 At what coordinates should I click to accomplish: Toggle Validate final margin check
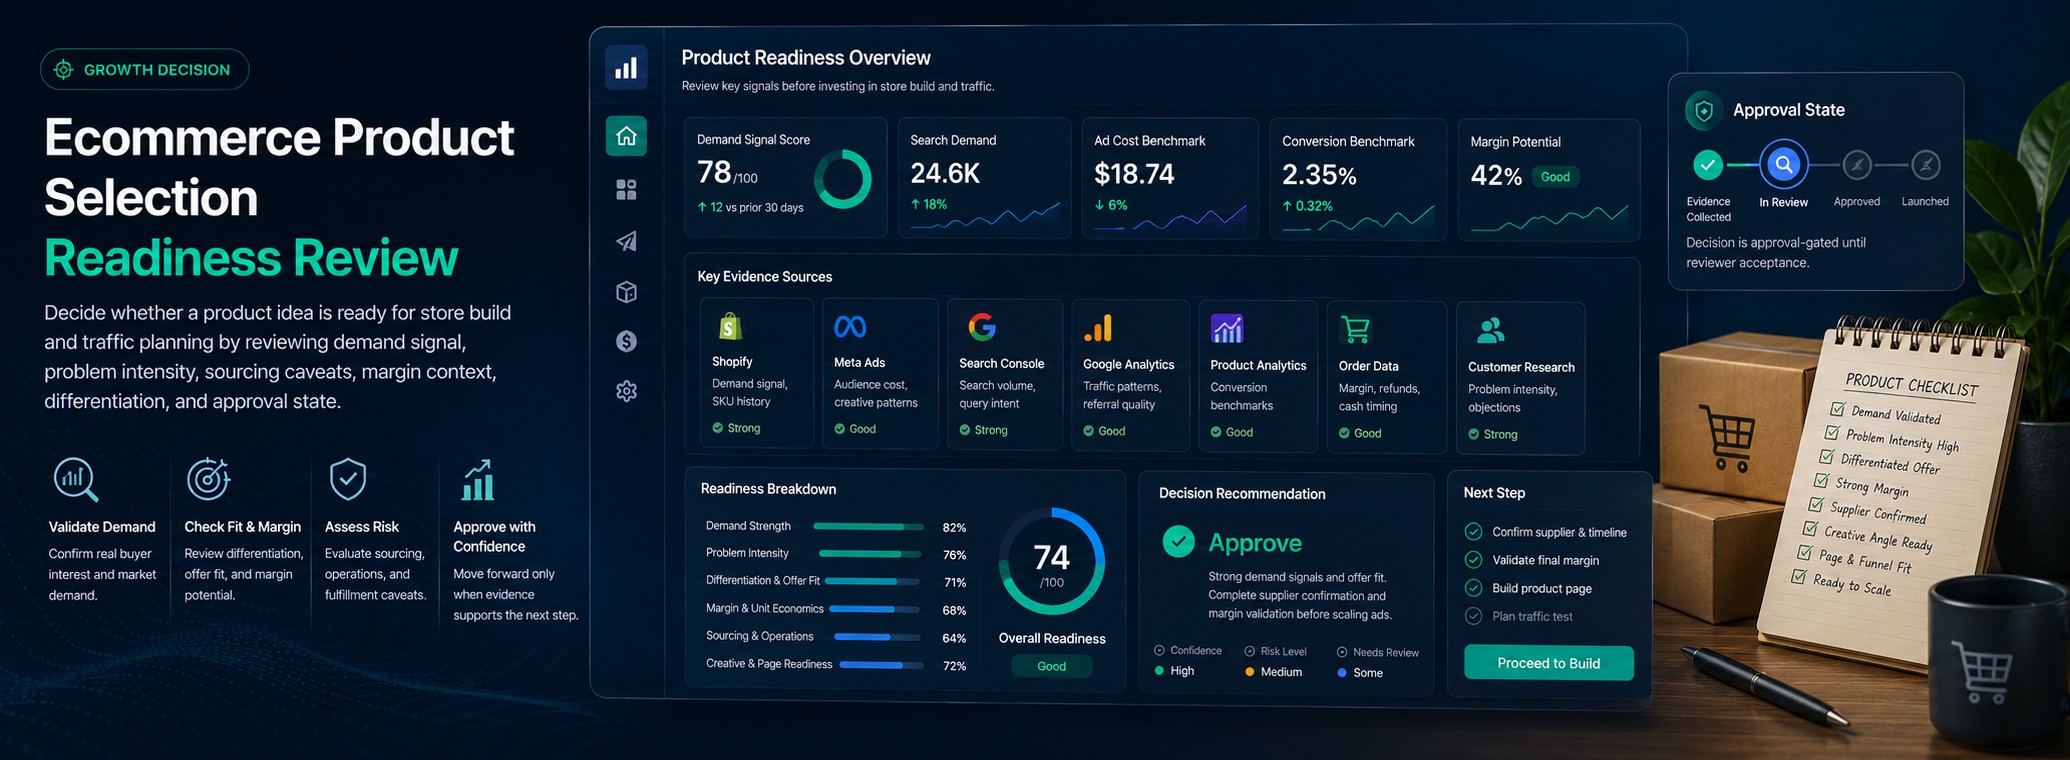coord(1473,559)
